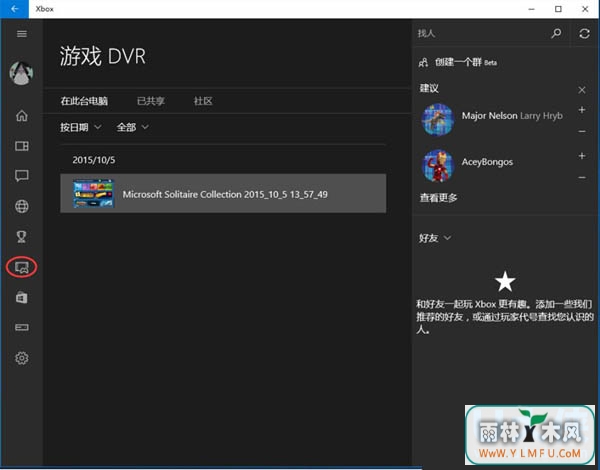Click 创建一个群 Beta

466,62
